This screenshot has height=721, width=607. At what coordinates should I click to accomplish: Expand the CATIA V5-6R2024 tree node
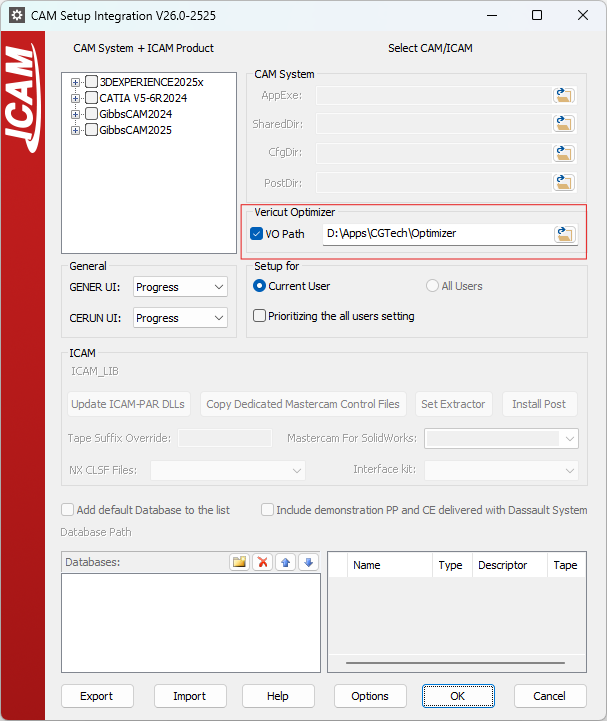[75, 98]
